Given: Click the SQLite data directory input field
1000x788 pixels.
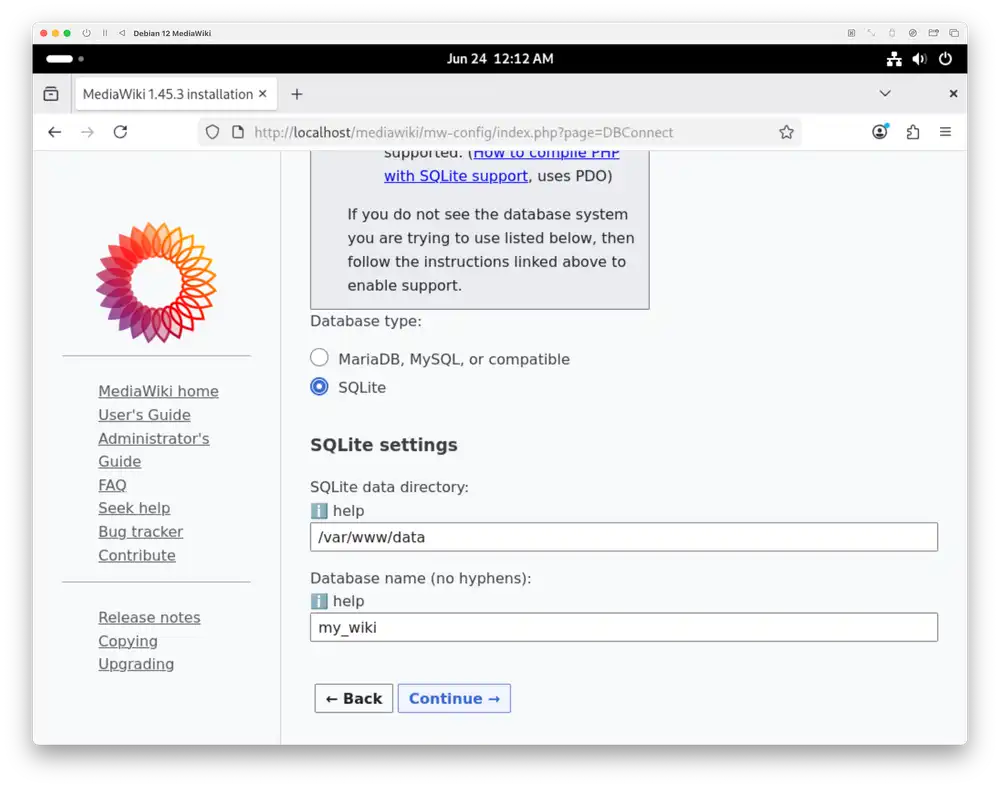Looking at the screenshot, I should (x=624, y=537).
